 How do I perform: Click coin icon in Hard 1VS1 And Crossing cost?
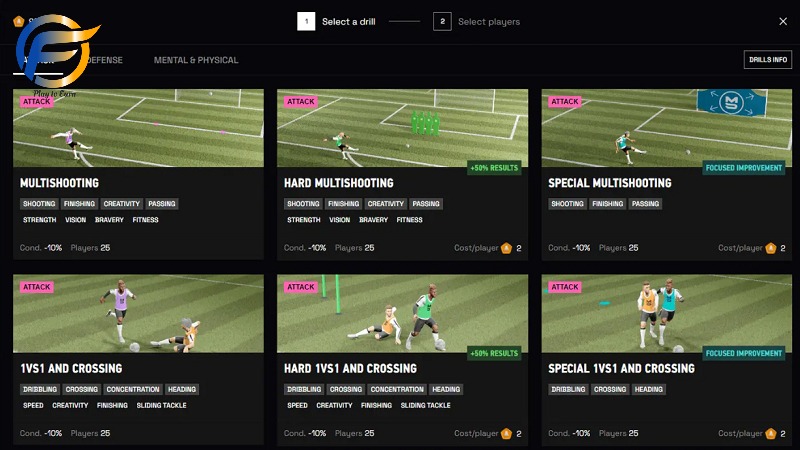pos(506,434)
